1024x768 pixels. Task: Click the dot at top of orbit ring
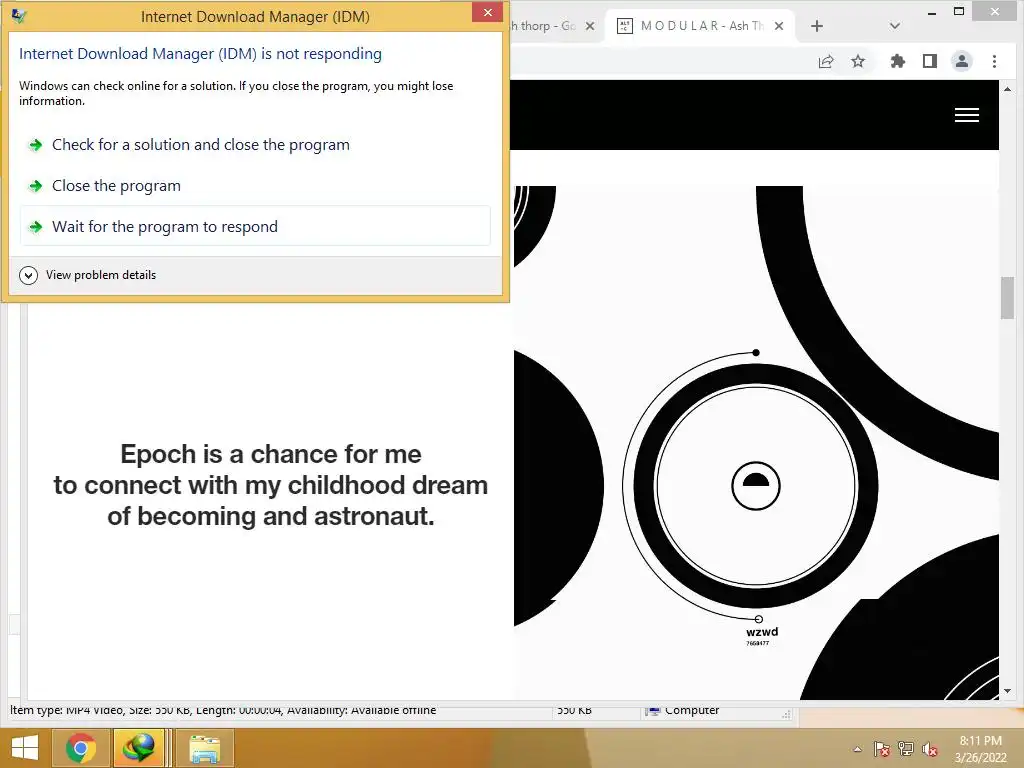pos(756,353)
